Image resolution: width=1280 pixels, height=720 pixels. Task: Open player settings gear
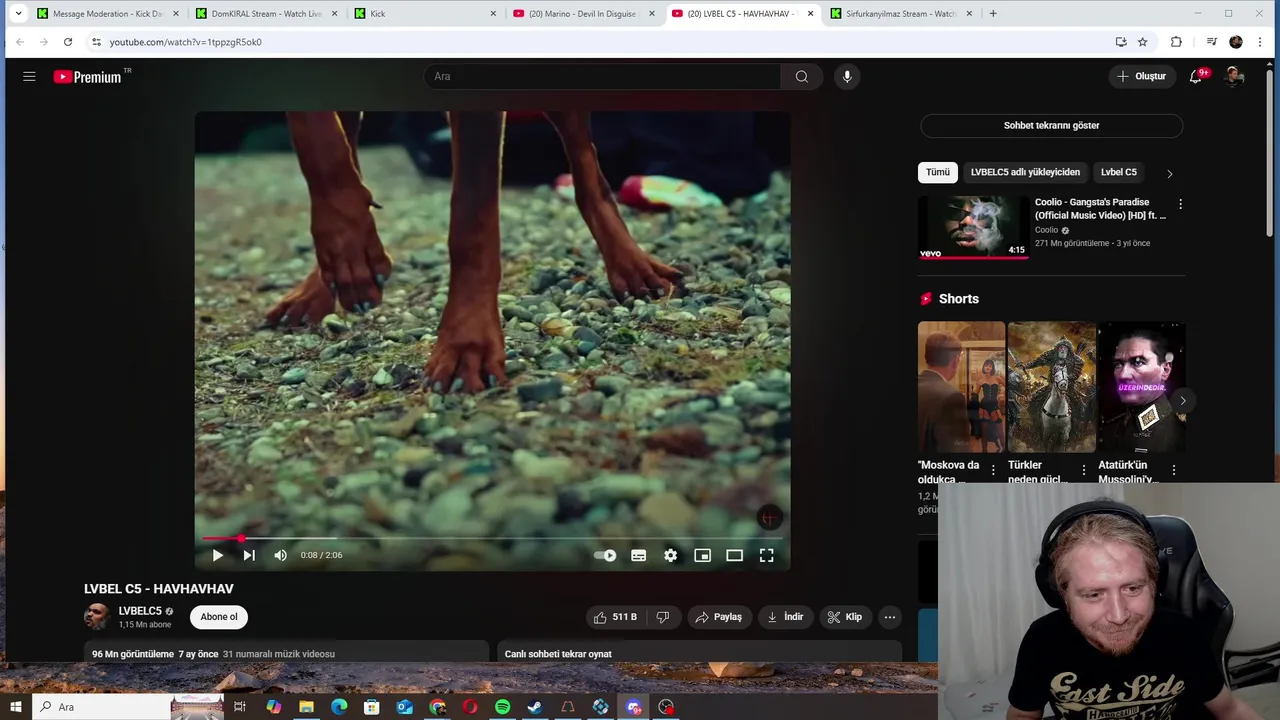coord(671,556)
